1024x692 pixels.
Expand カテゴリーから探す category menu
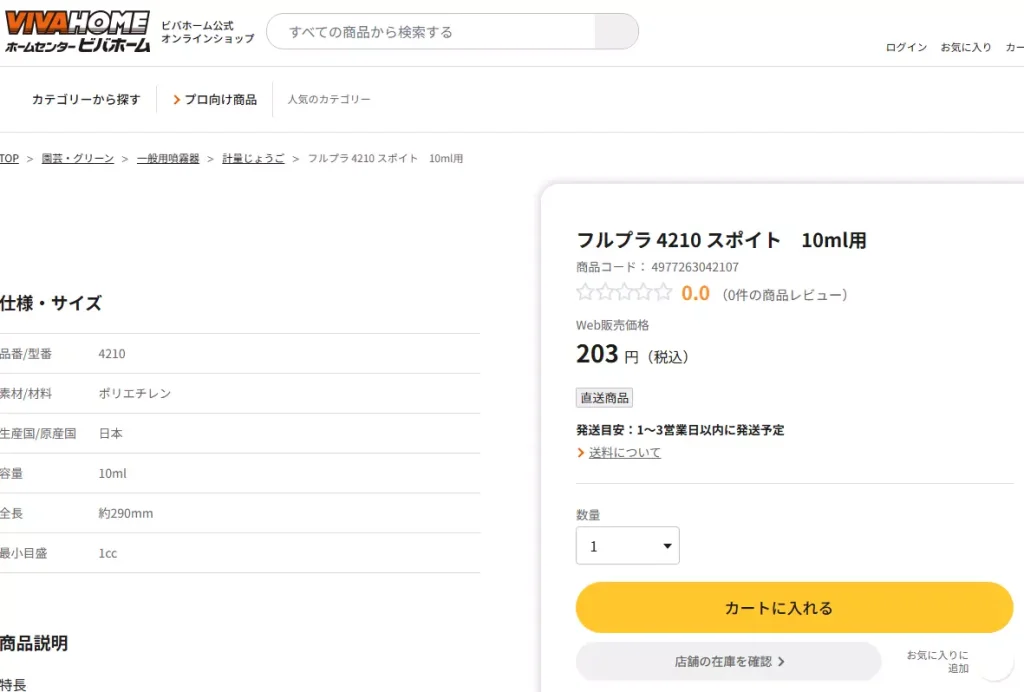click(x=84, y=99)
